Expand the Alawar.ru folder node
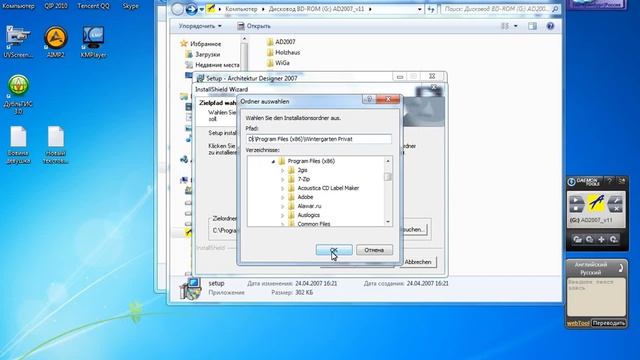 (x=282, y=206)
